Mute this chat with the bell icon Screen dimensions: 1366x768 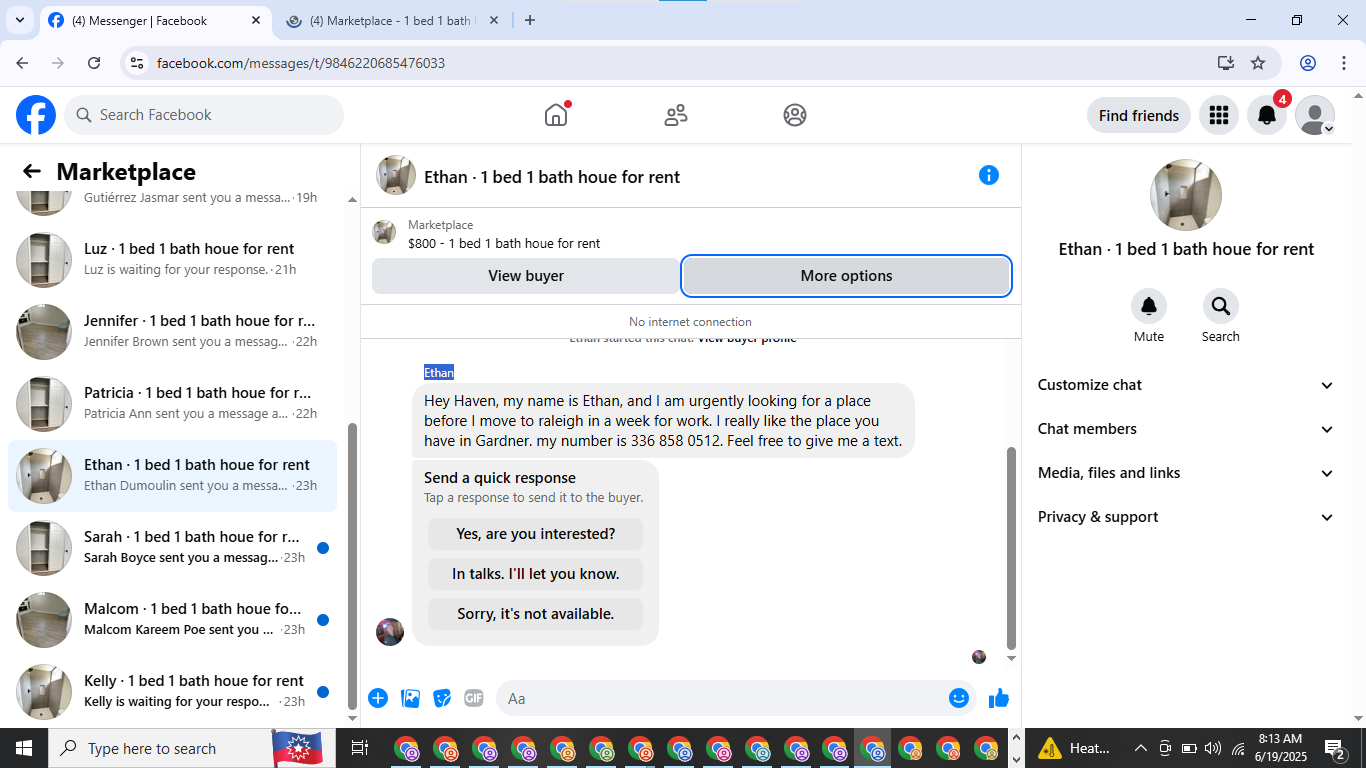point(1149,306)
